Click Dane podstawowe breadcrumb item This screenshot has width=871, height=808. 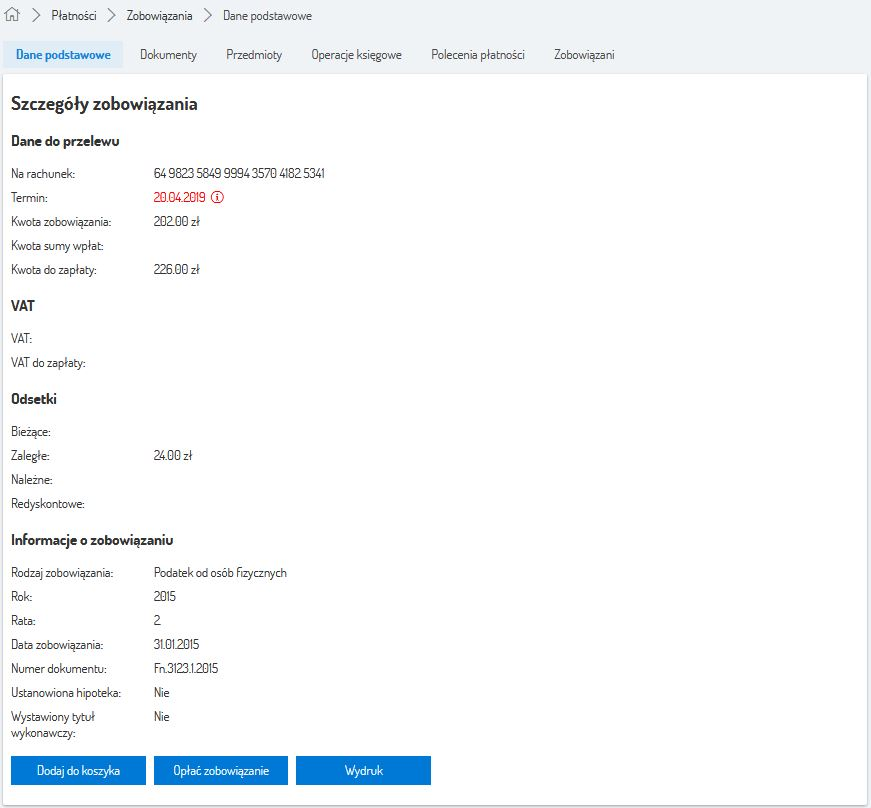(267, 16)
